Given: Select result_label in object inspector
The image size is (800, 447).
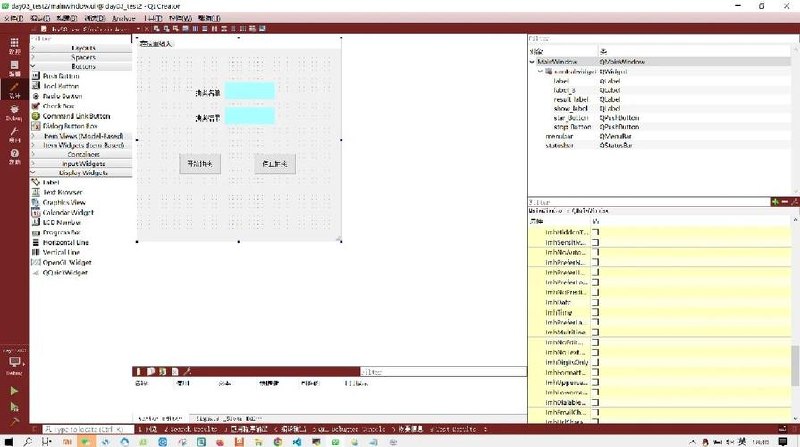Looking at the screenshot, I should coord(570,100).
